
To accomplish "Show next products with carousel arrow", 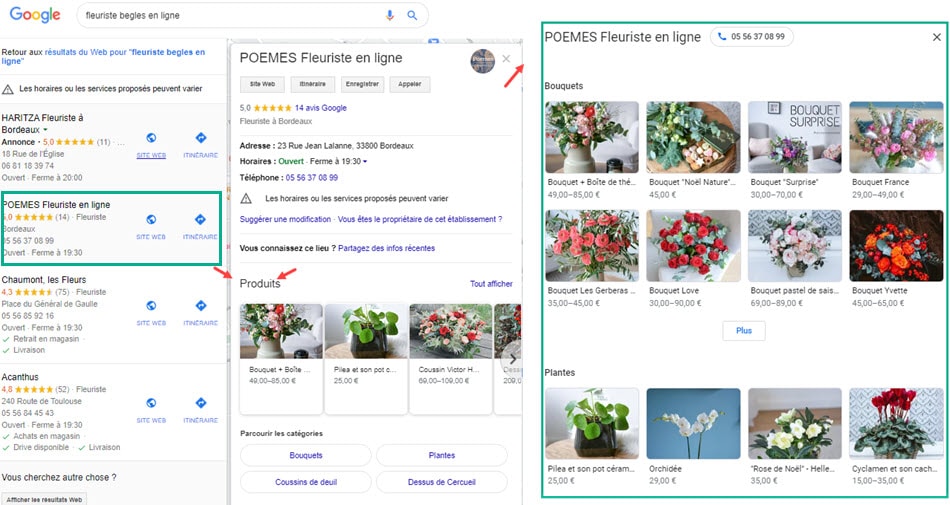I will [x=512, y=359].
